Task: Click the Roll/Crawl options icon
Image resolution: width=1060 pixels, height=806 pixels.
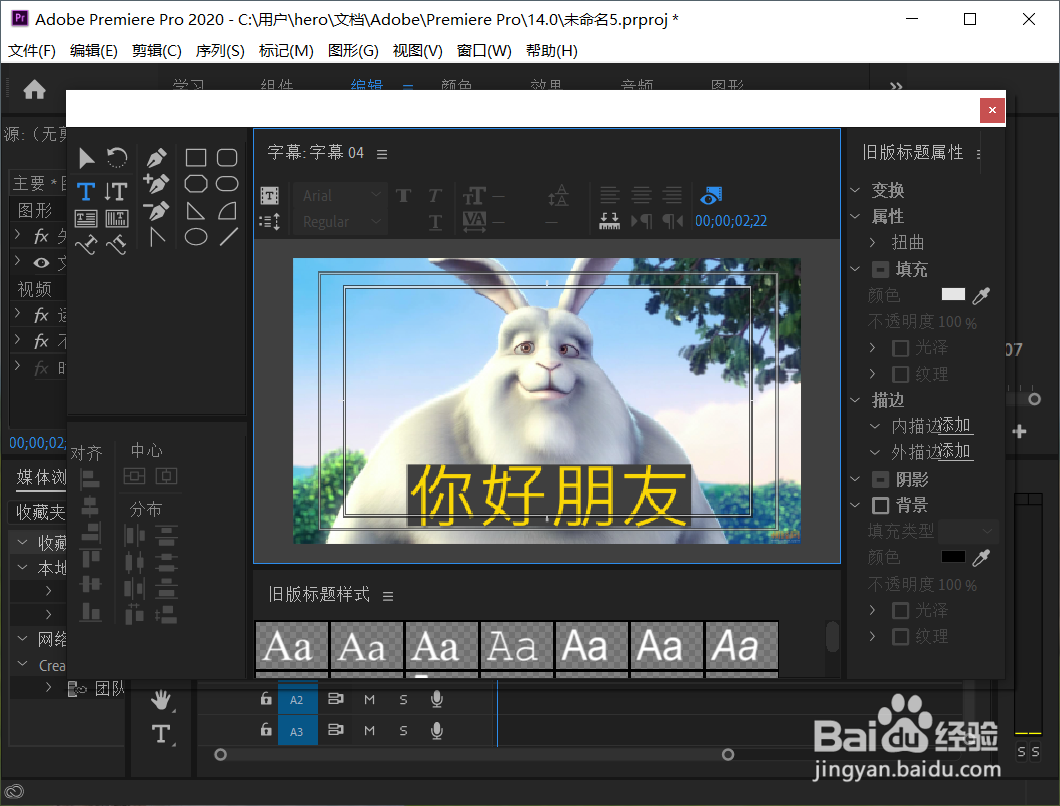Action: (270, 221)
